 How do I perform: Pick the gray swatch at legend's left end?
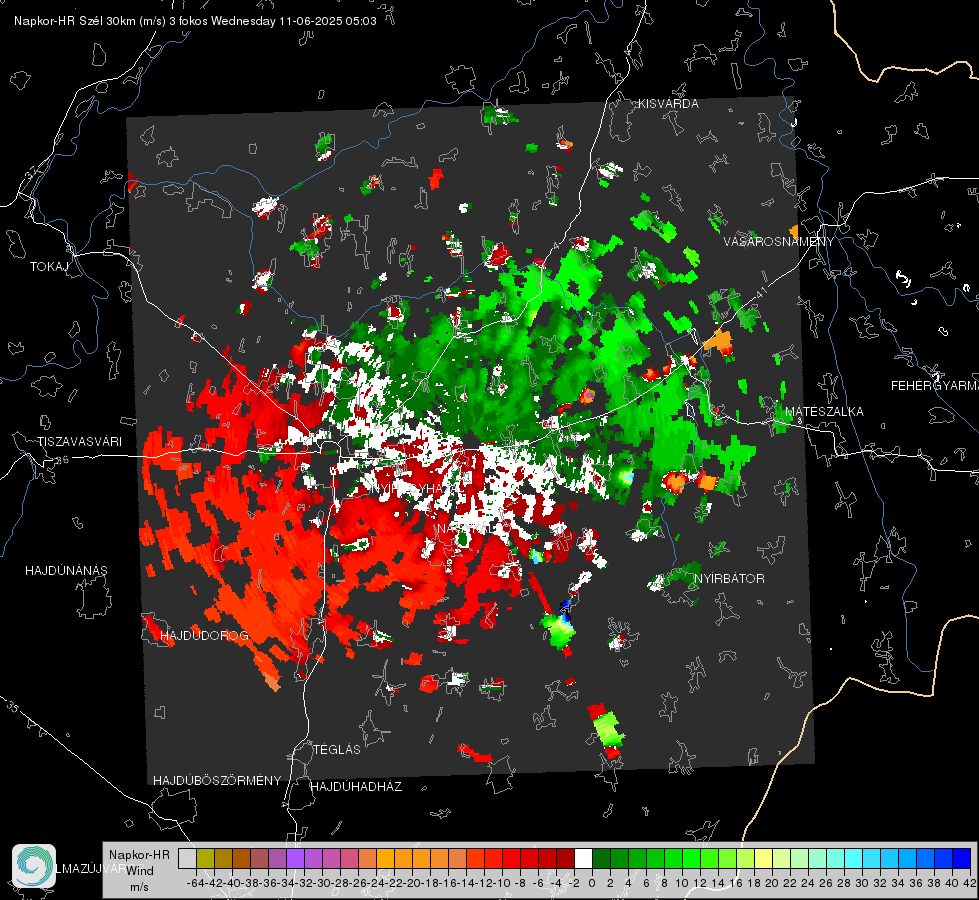pyautogui.click(x=187, y=859)
